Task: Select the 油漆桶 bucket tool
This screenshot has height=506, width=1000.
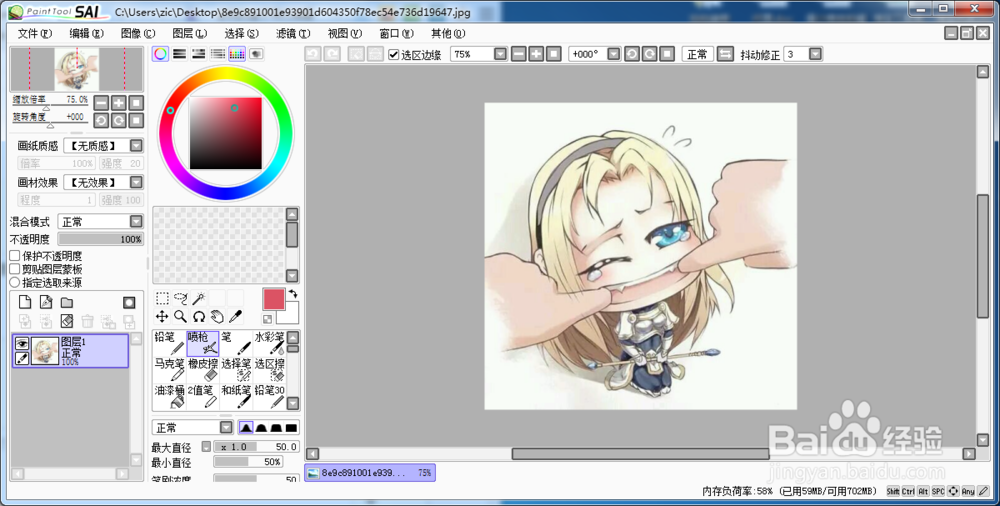Action: tap(170, 396)
